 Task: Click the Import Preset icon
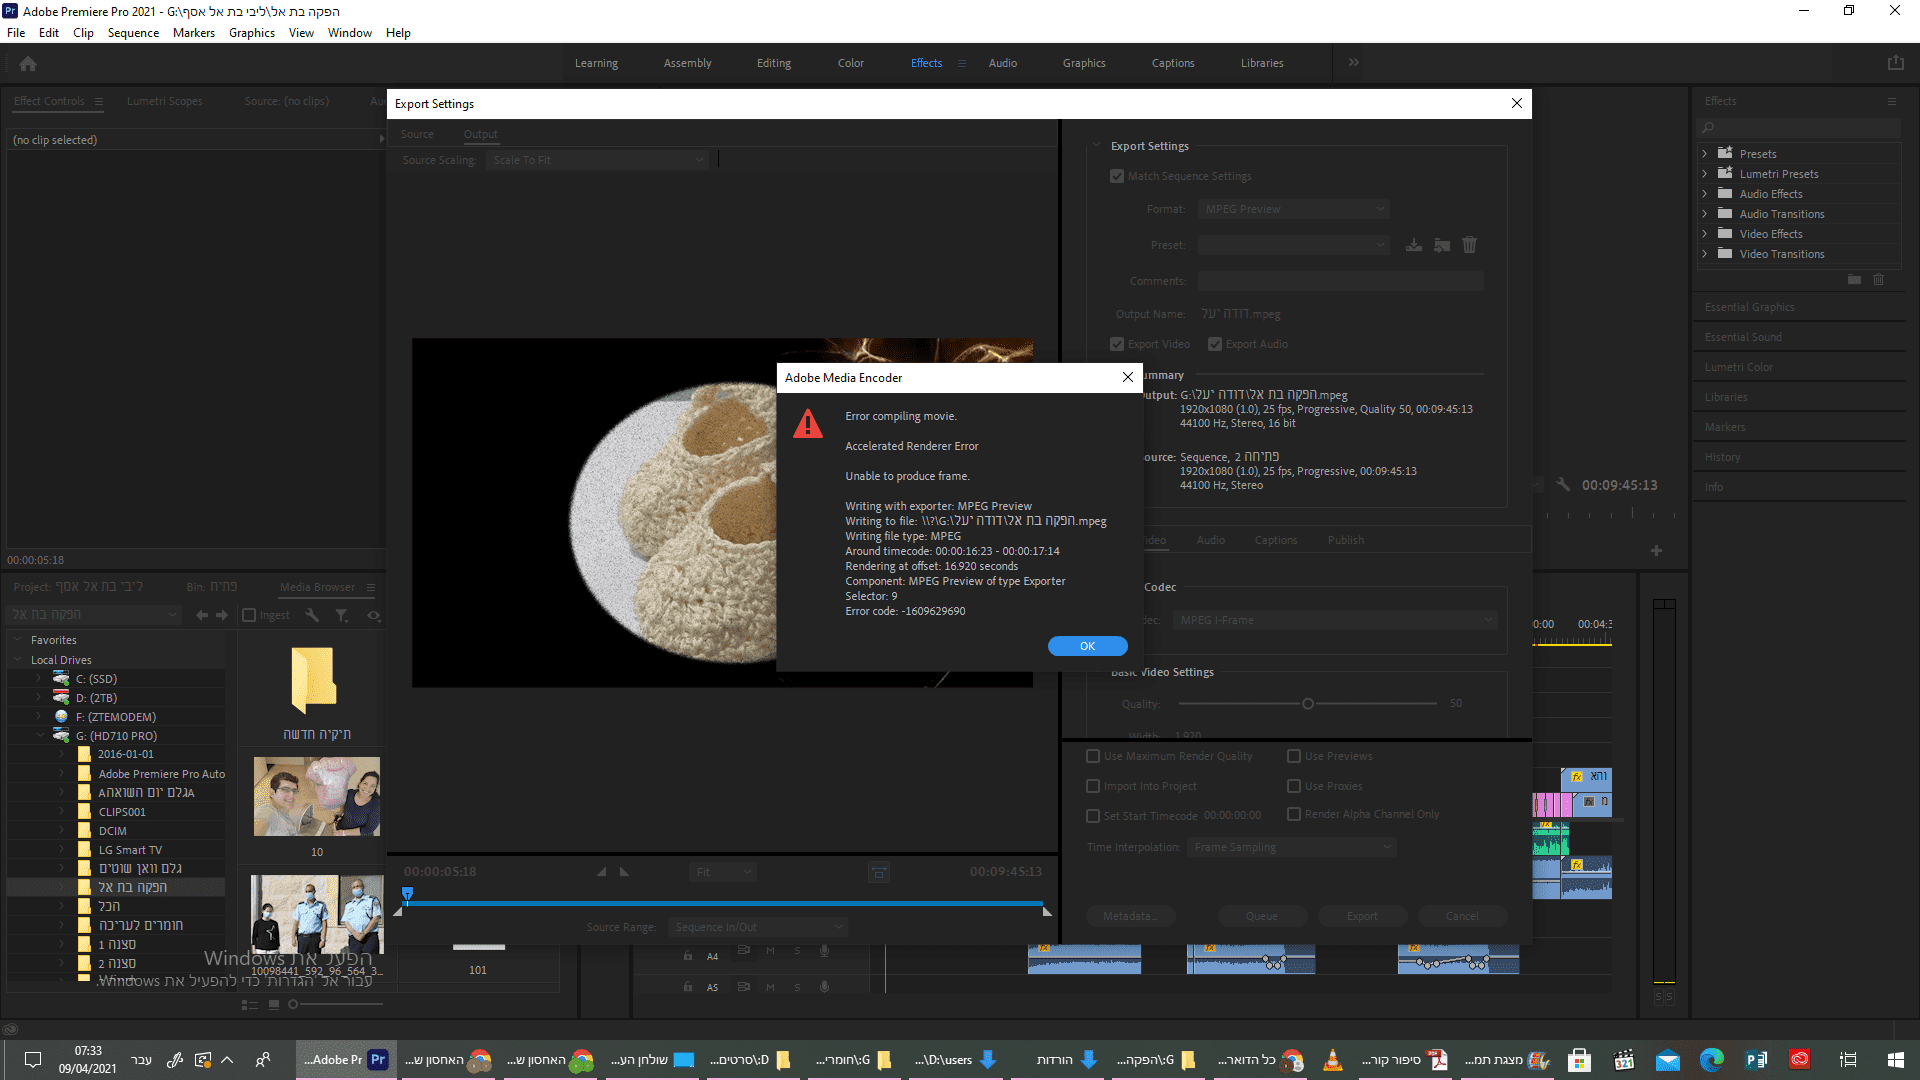(1441, 245)
